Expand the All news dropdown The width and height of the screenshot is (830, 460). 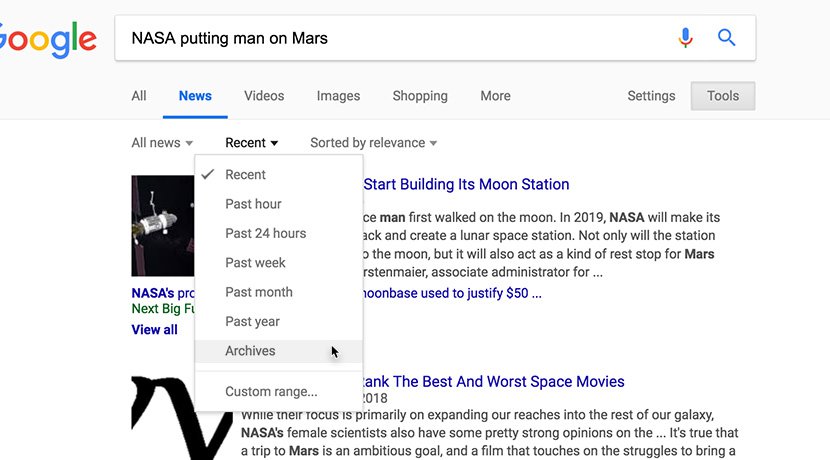click(x=162, y=143)
